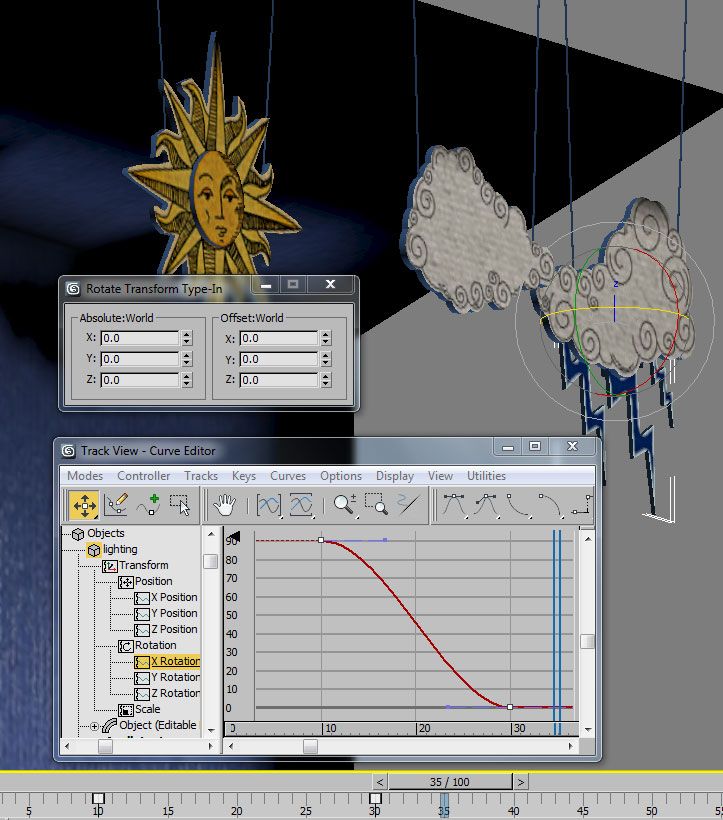Activate the Pan hand tool
Image resolution: width=723 pixels, height=820 pixels.
coord(227,504)
